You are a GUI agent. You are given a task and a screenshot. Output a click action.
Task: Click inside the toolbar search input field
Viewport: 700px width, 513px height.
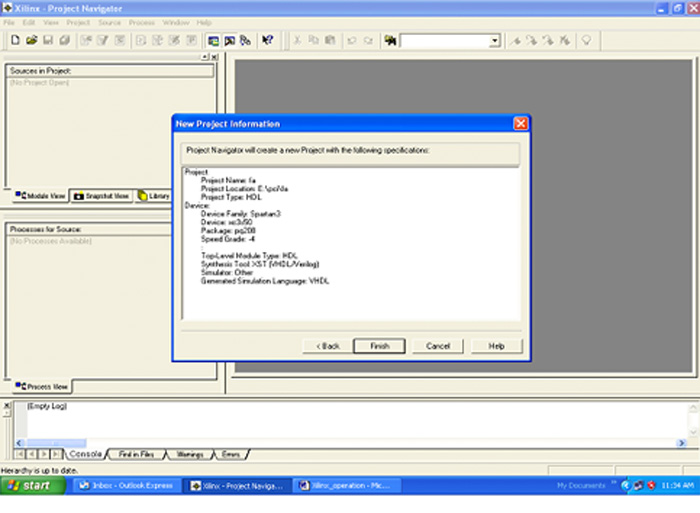pos(445,41)
